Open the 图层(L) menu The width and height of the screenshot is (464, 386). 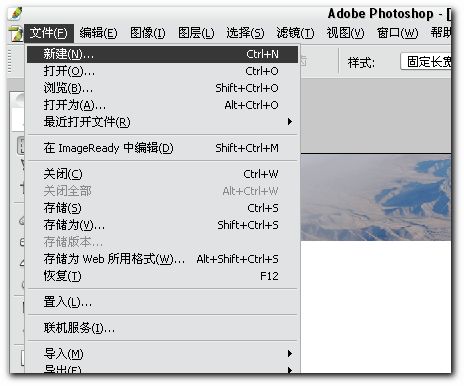[196, 33]
